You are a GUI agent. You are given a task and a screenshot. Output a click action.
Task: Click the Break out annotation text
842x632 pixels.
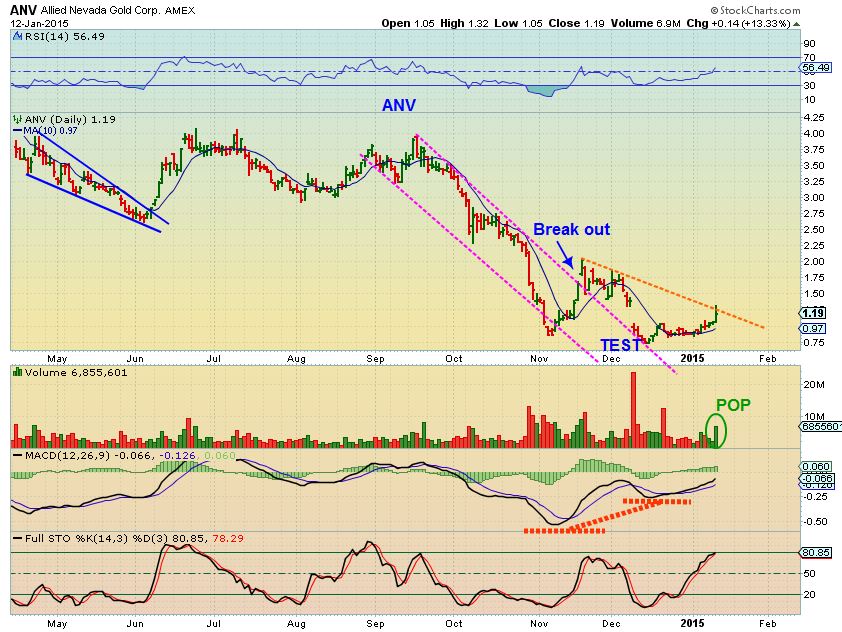tap(571, 230)
